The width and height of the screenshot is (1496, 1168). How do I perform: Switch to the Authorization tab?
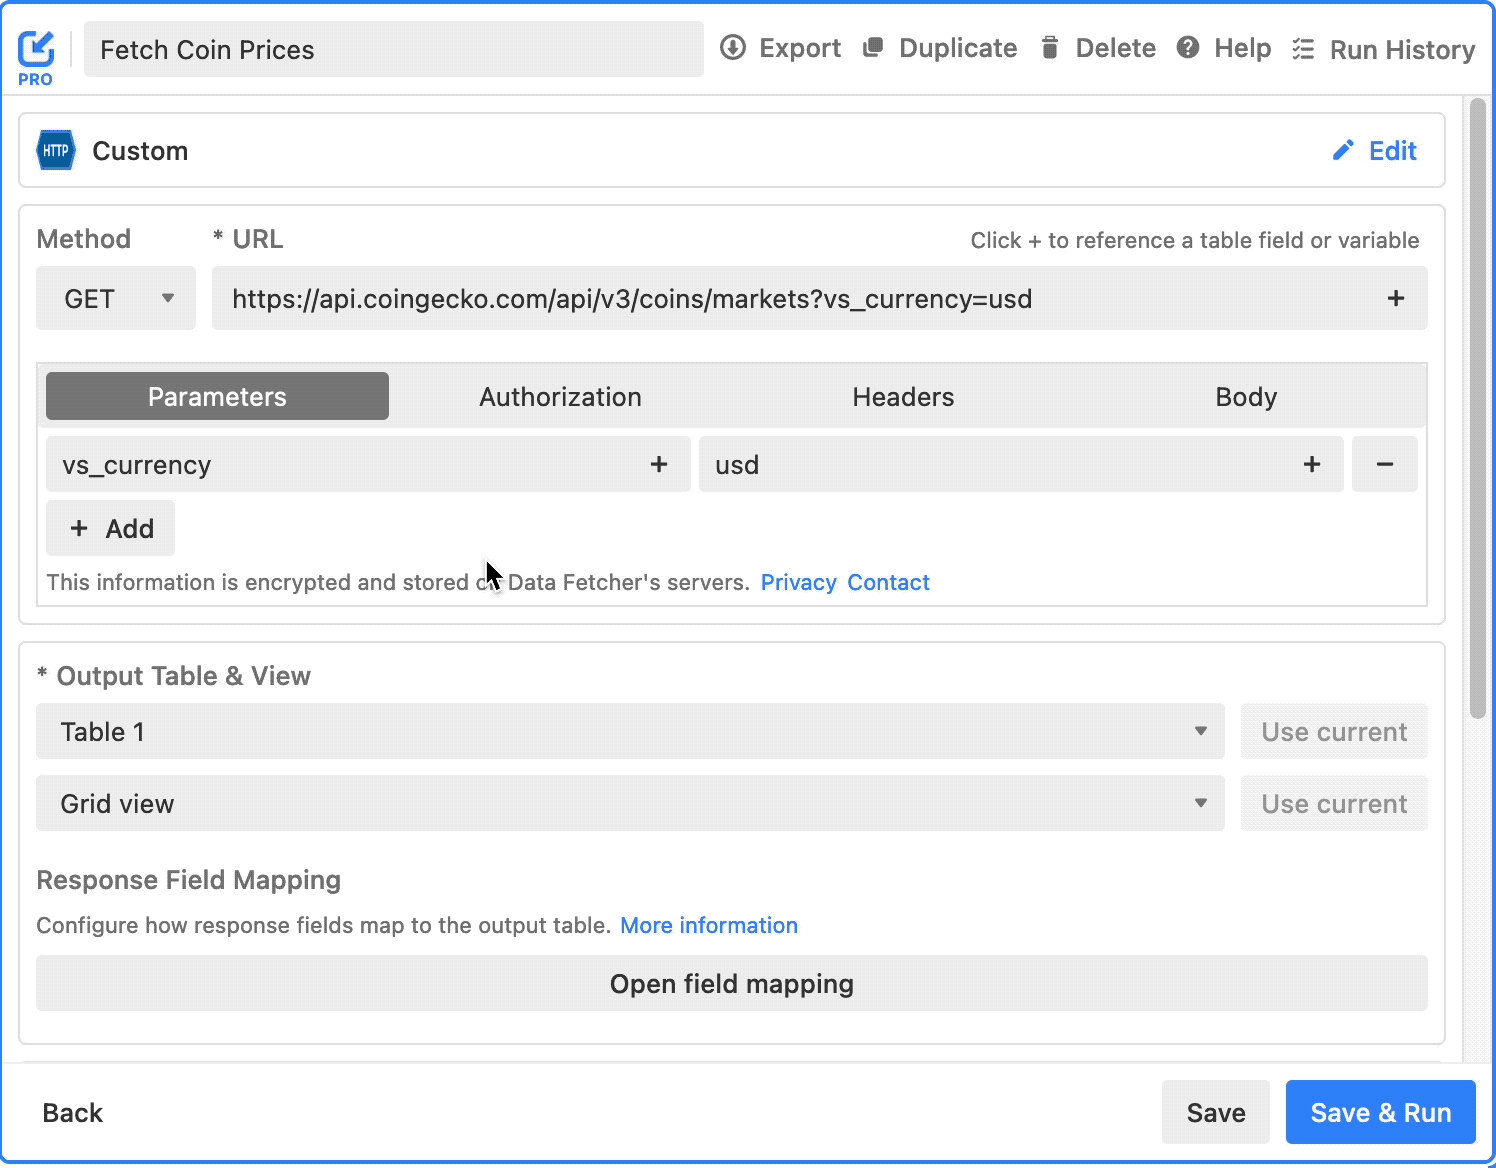560,396
